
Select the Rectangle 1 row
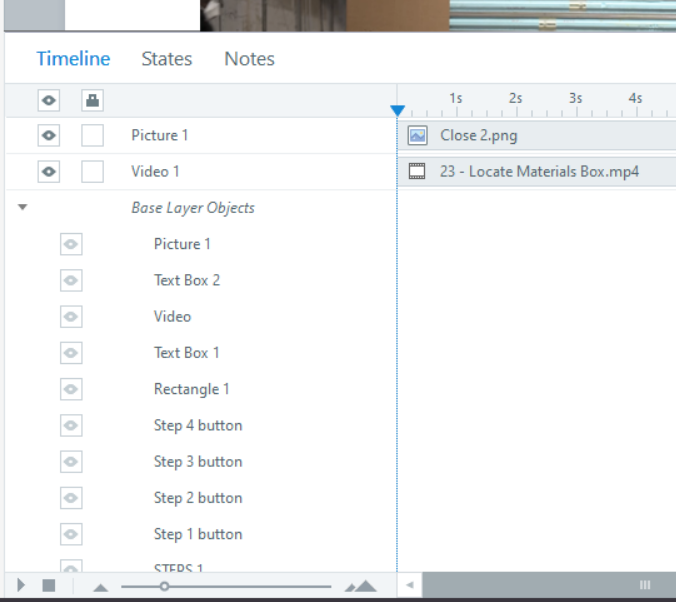point(191,389)
